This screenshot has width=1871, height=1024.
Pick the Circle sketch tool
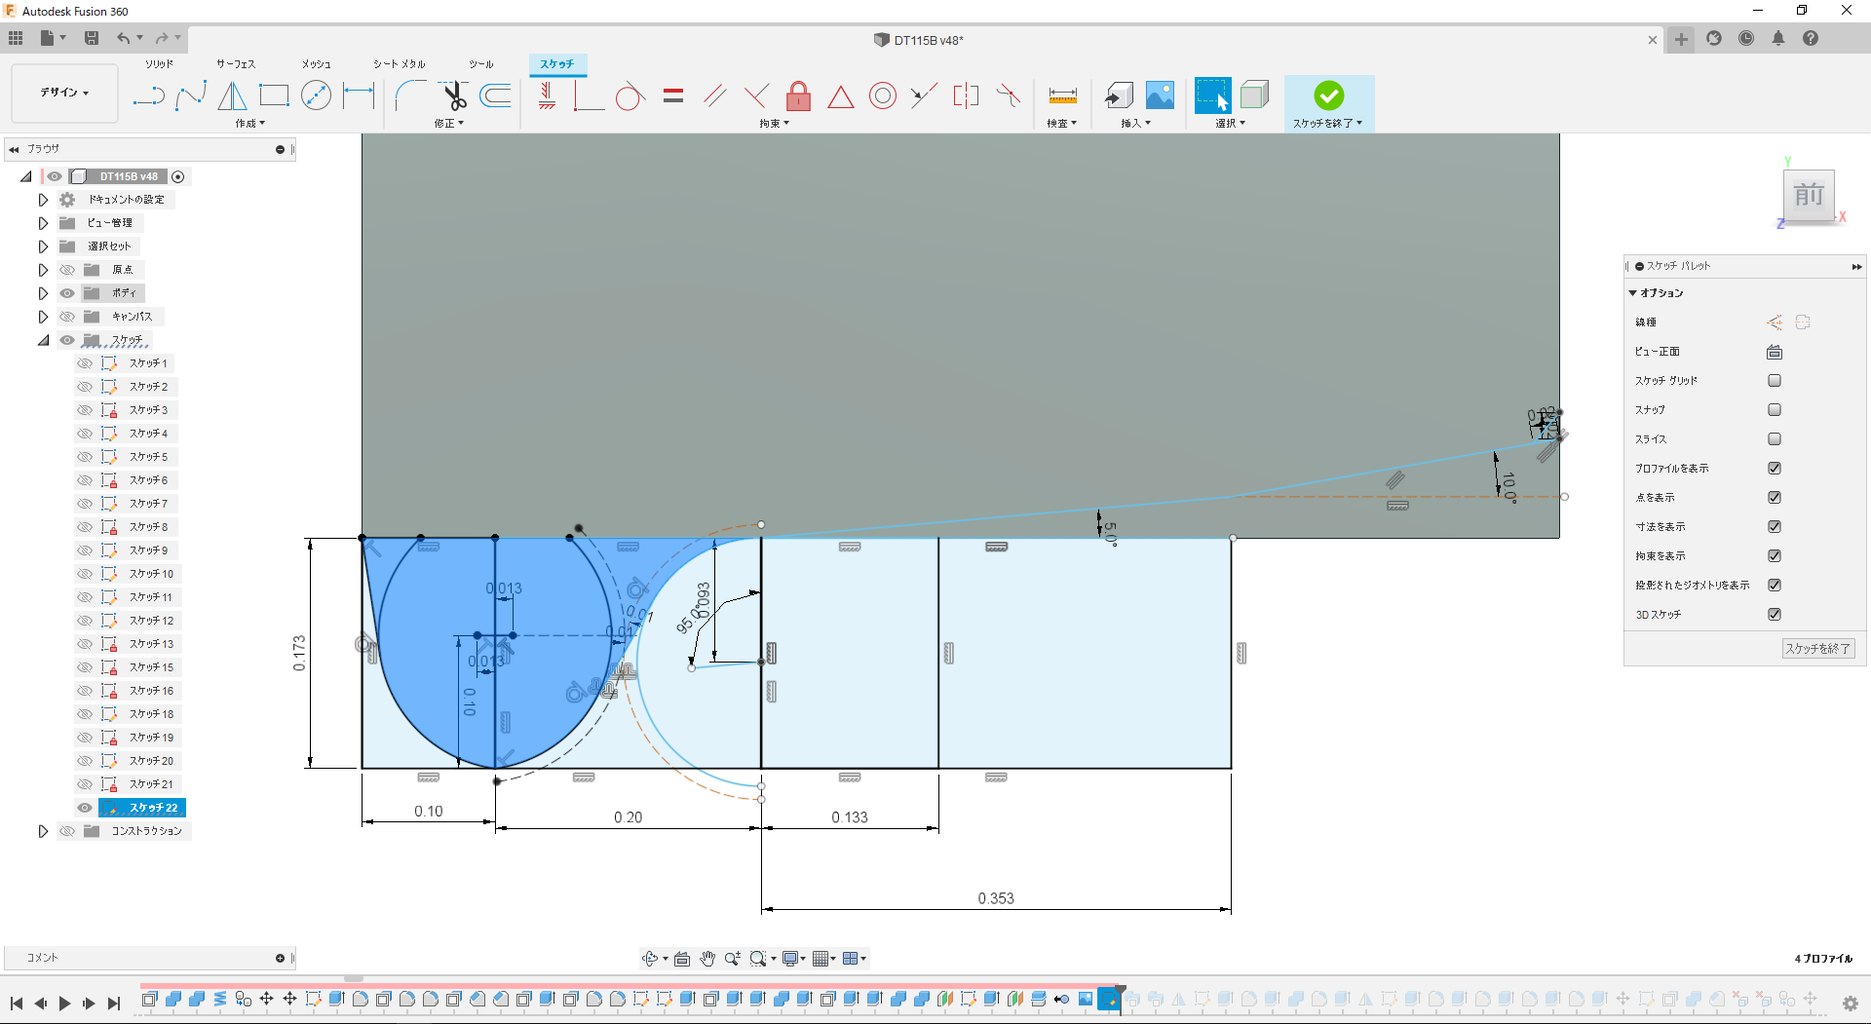click(316, 96)
